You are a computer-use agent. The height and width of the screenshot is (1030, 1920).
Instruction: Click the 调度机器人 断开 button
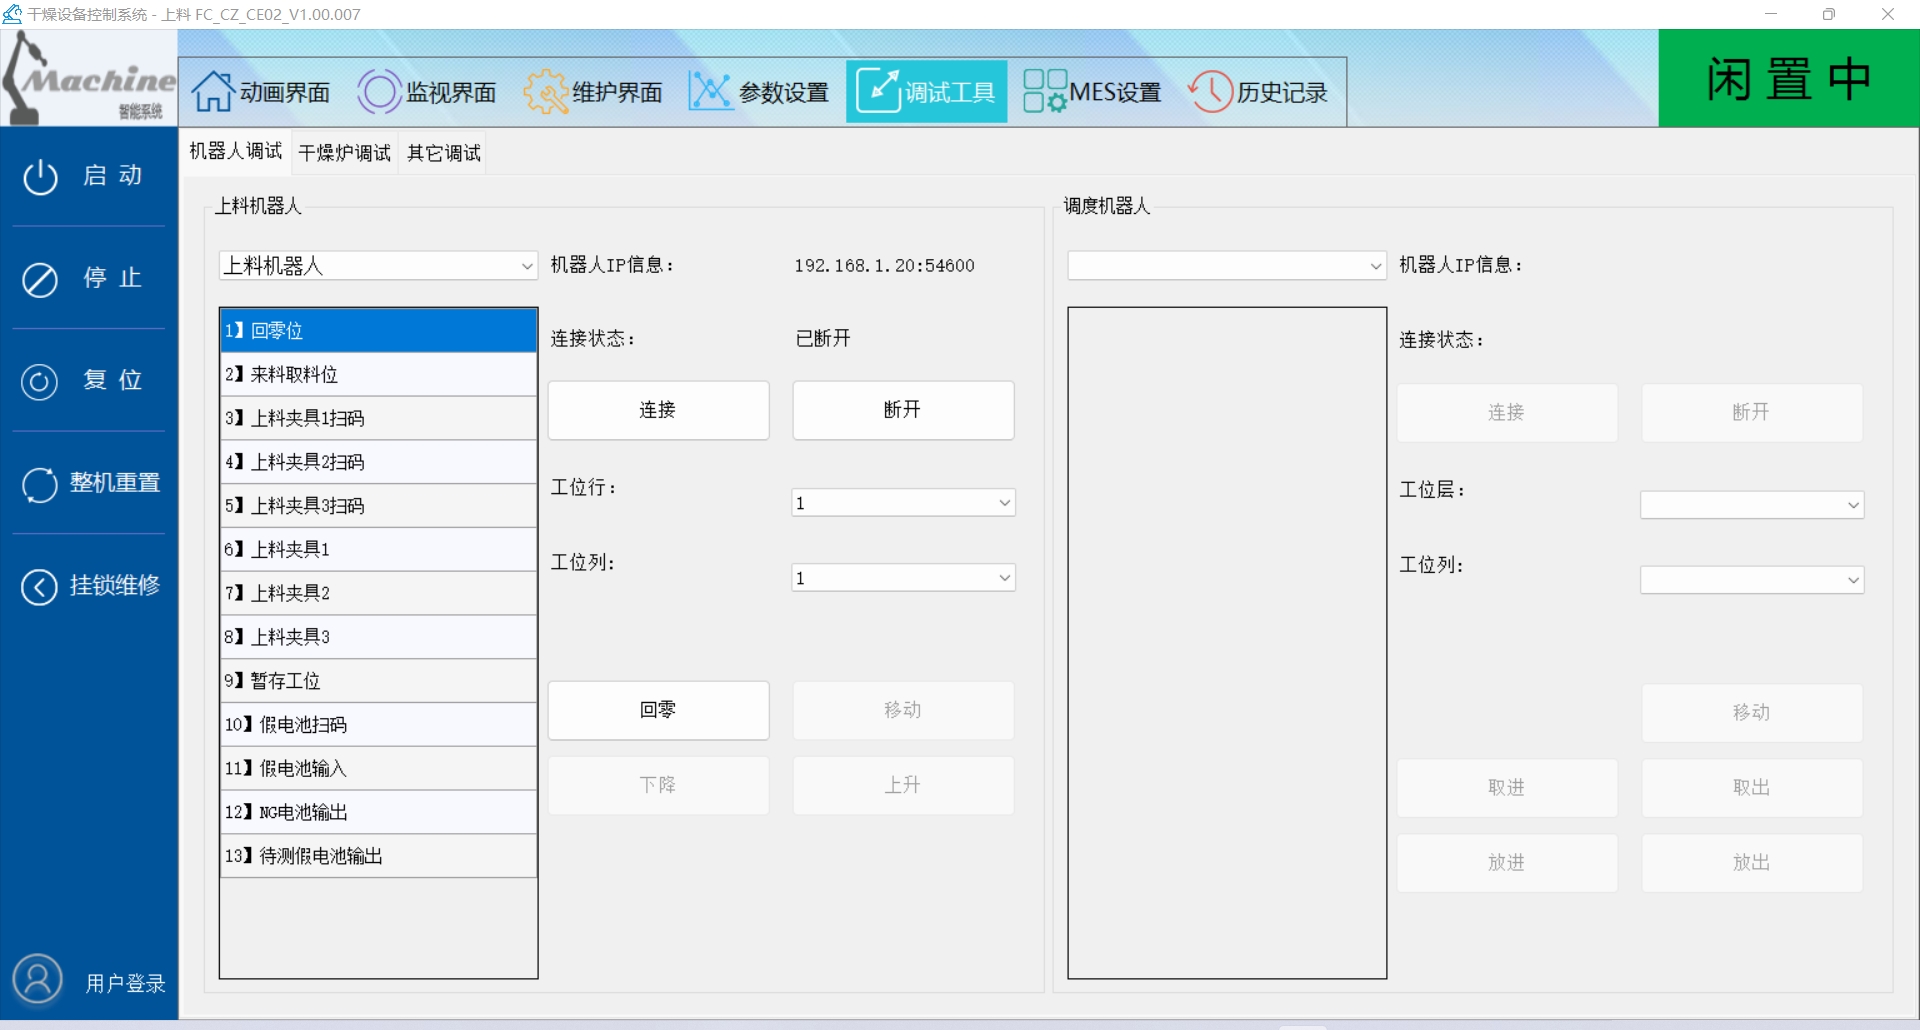coord(1752,413)
